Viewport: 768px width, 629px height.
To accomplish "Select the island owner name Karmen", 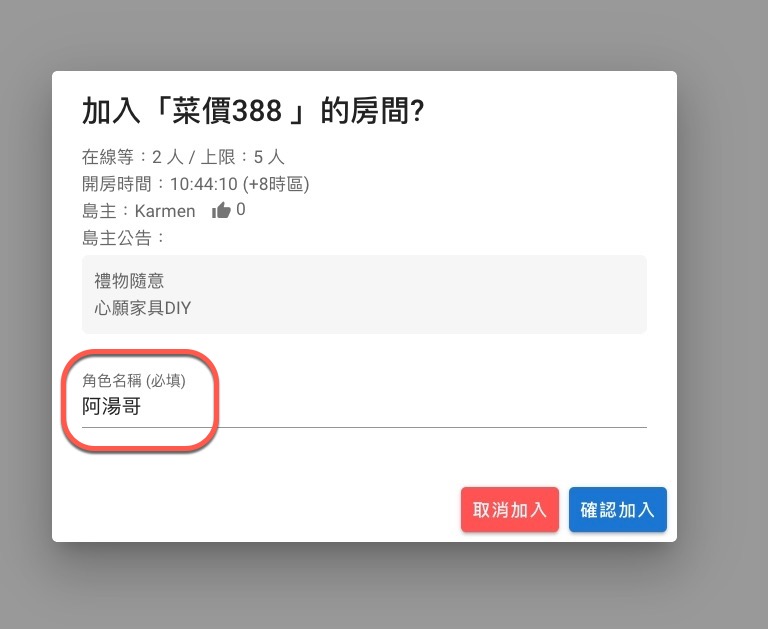I will pos(165,211).
